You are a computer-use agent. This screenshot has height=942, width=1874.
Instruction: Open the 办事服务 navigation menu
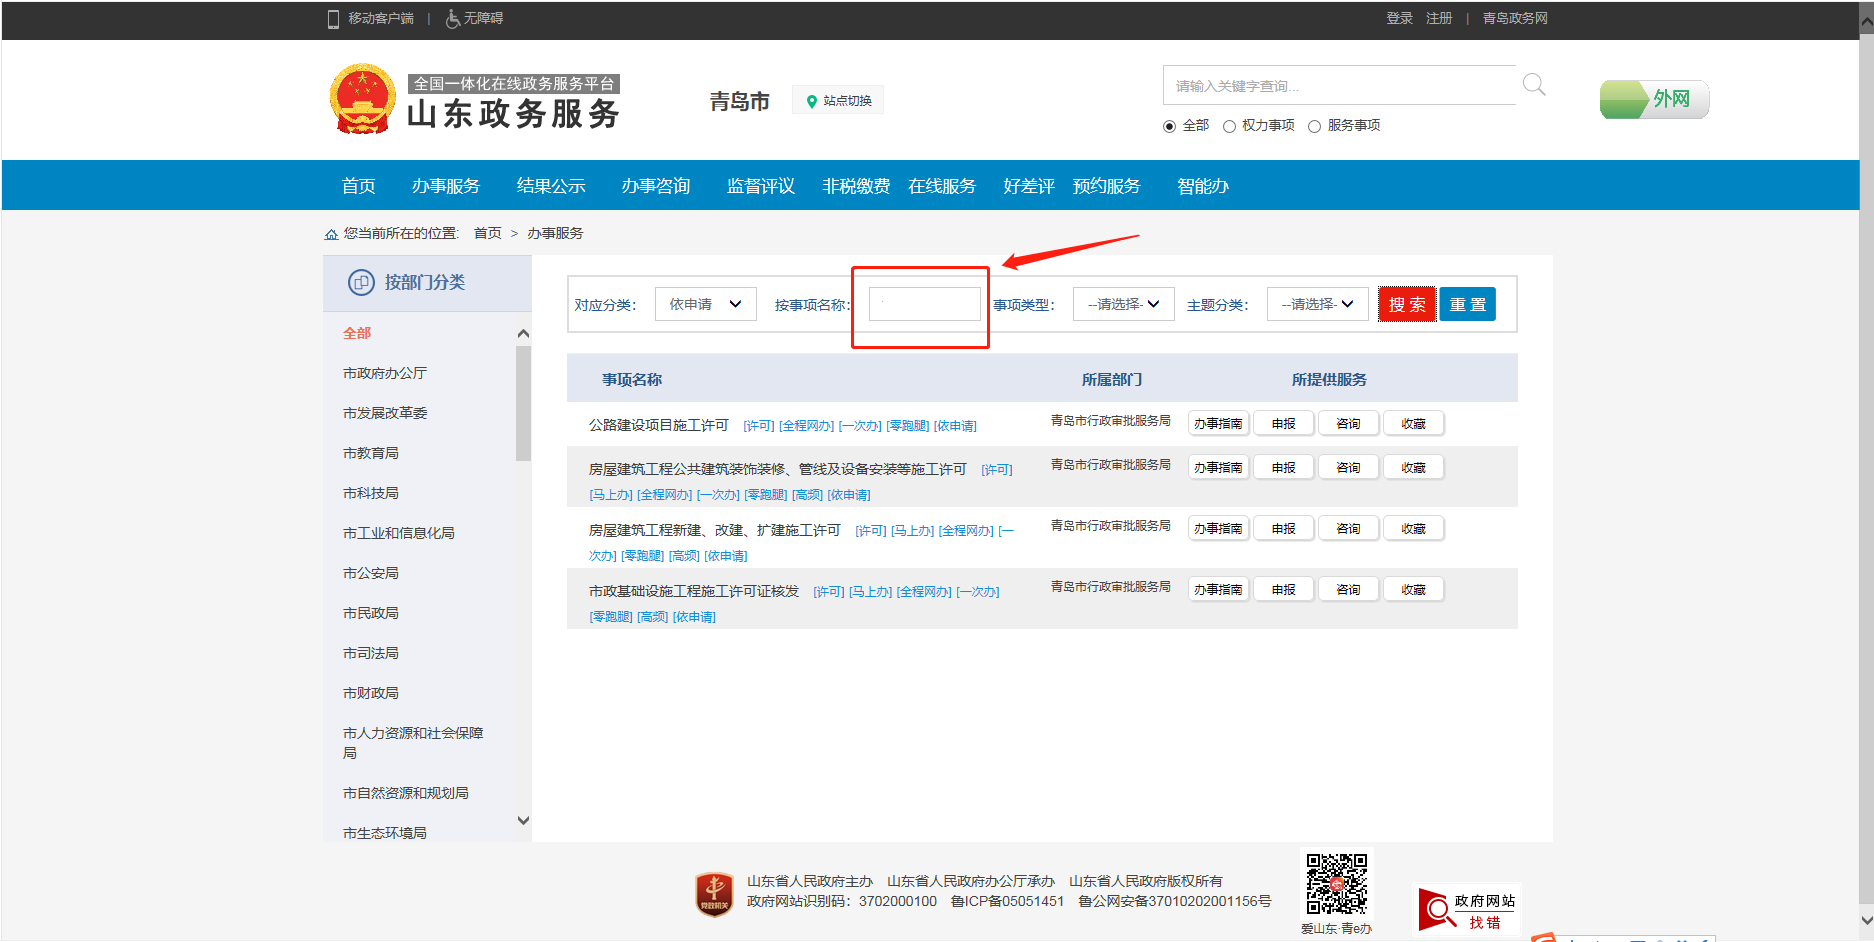pos(446,186)
